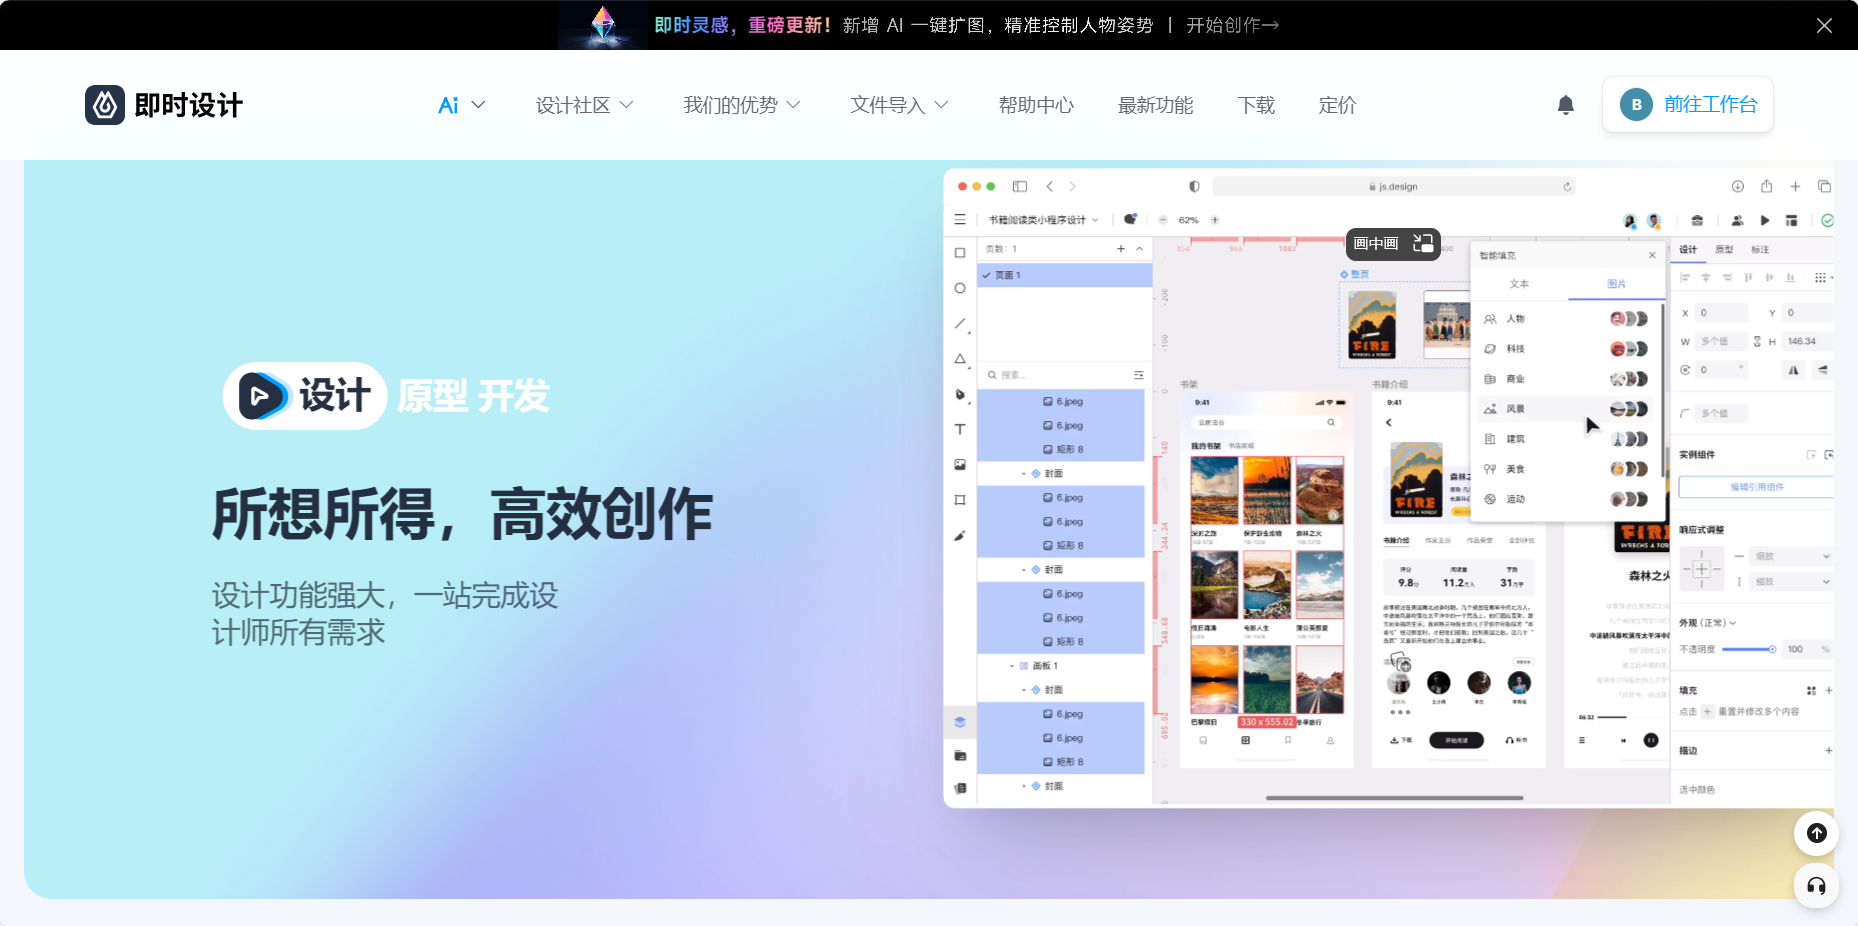Open the 下载 navigation item
The height and width of the screenshot is (926, 1858).
coord(1256,105)
